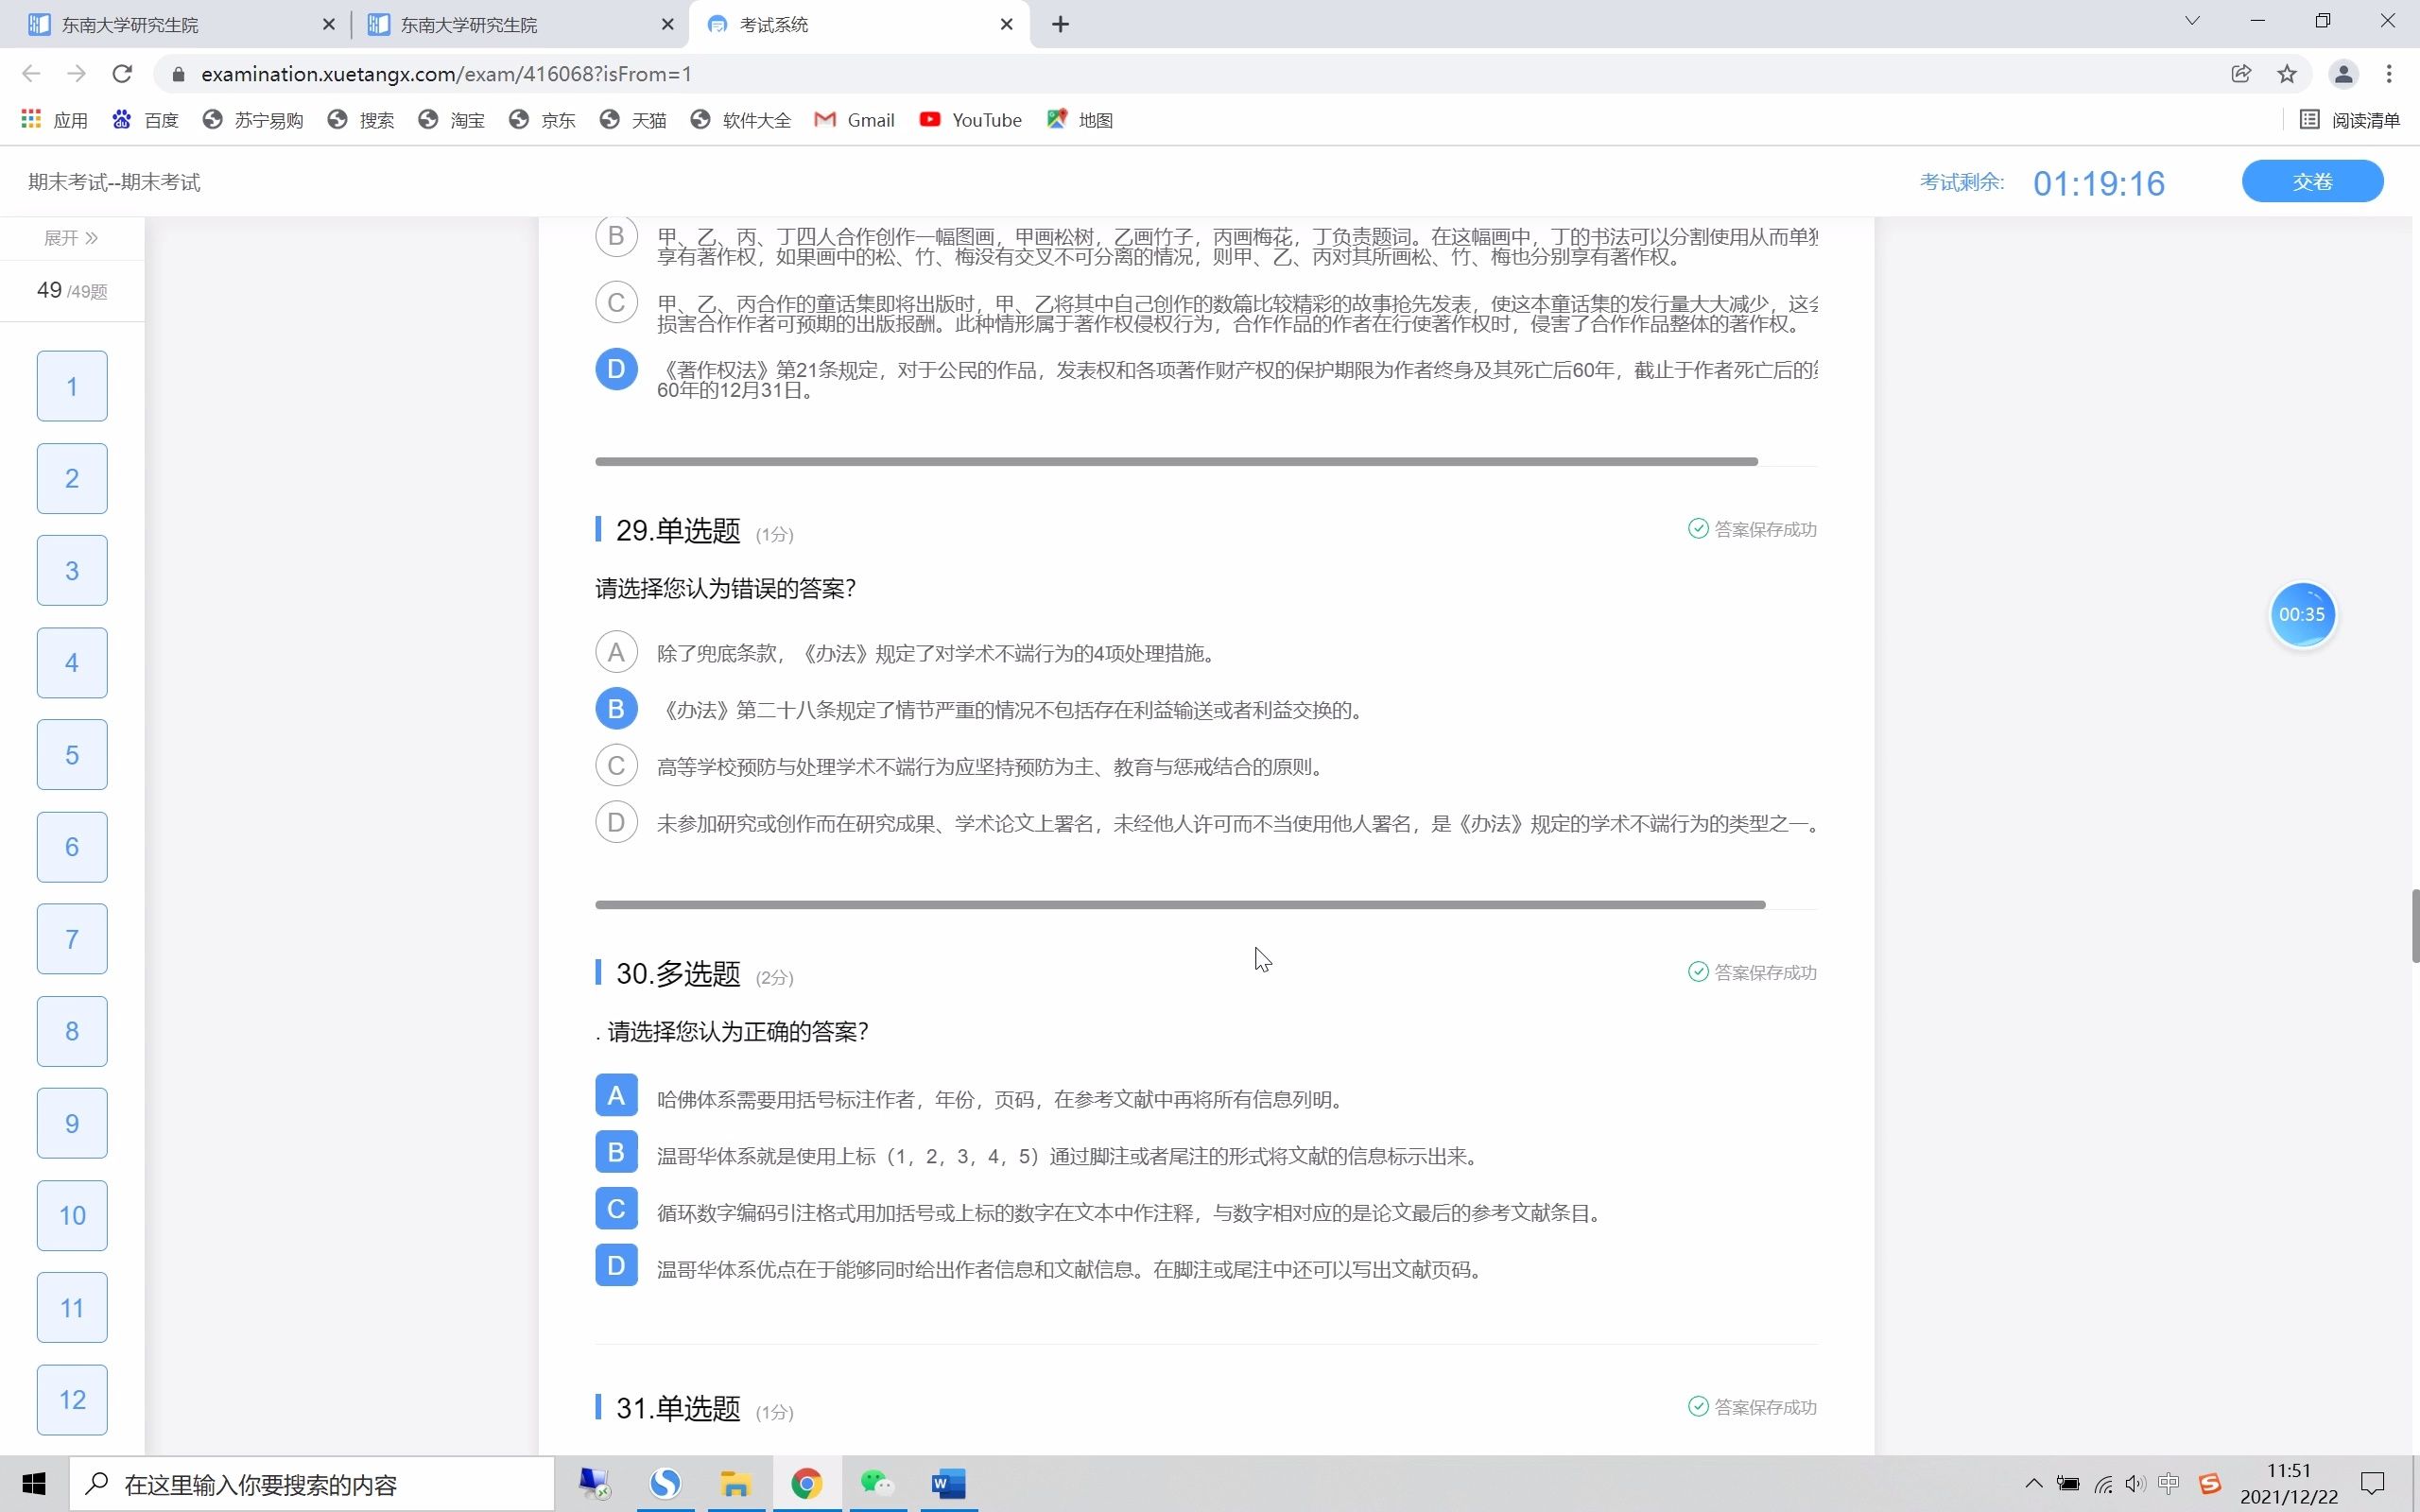Toggle option A of question 30

click(x=616, y=1095)
